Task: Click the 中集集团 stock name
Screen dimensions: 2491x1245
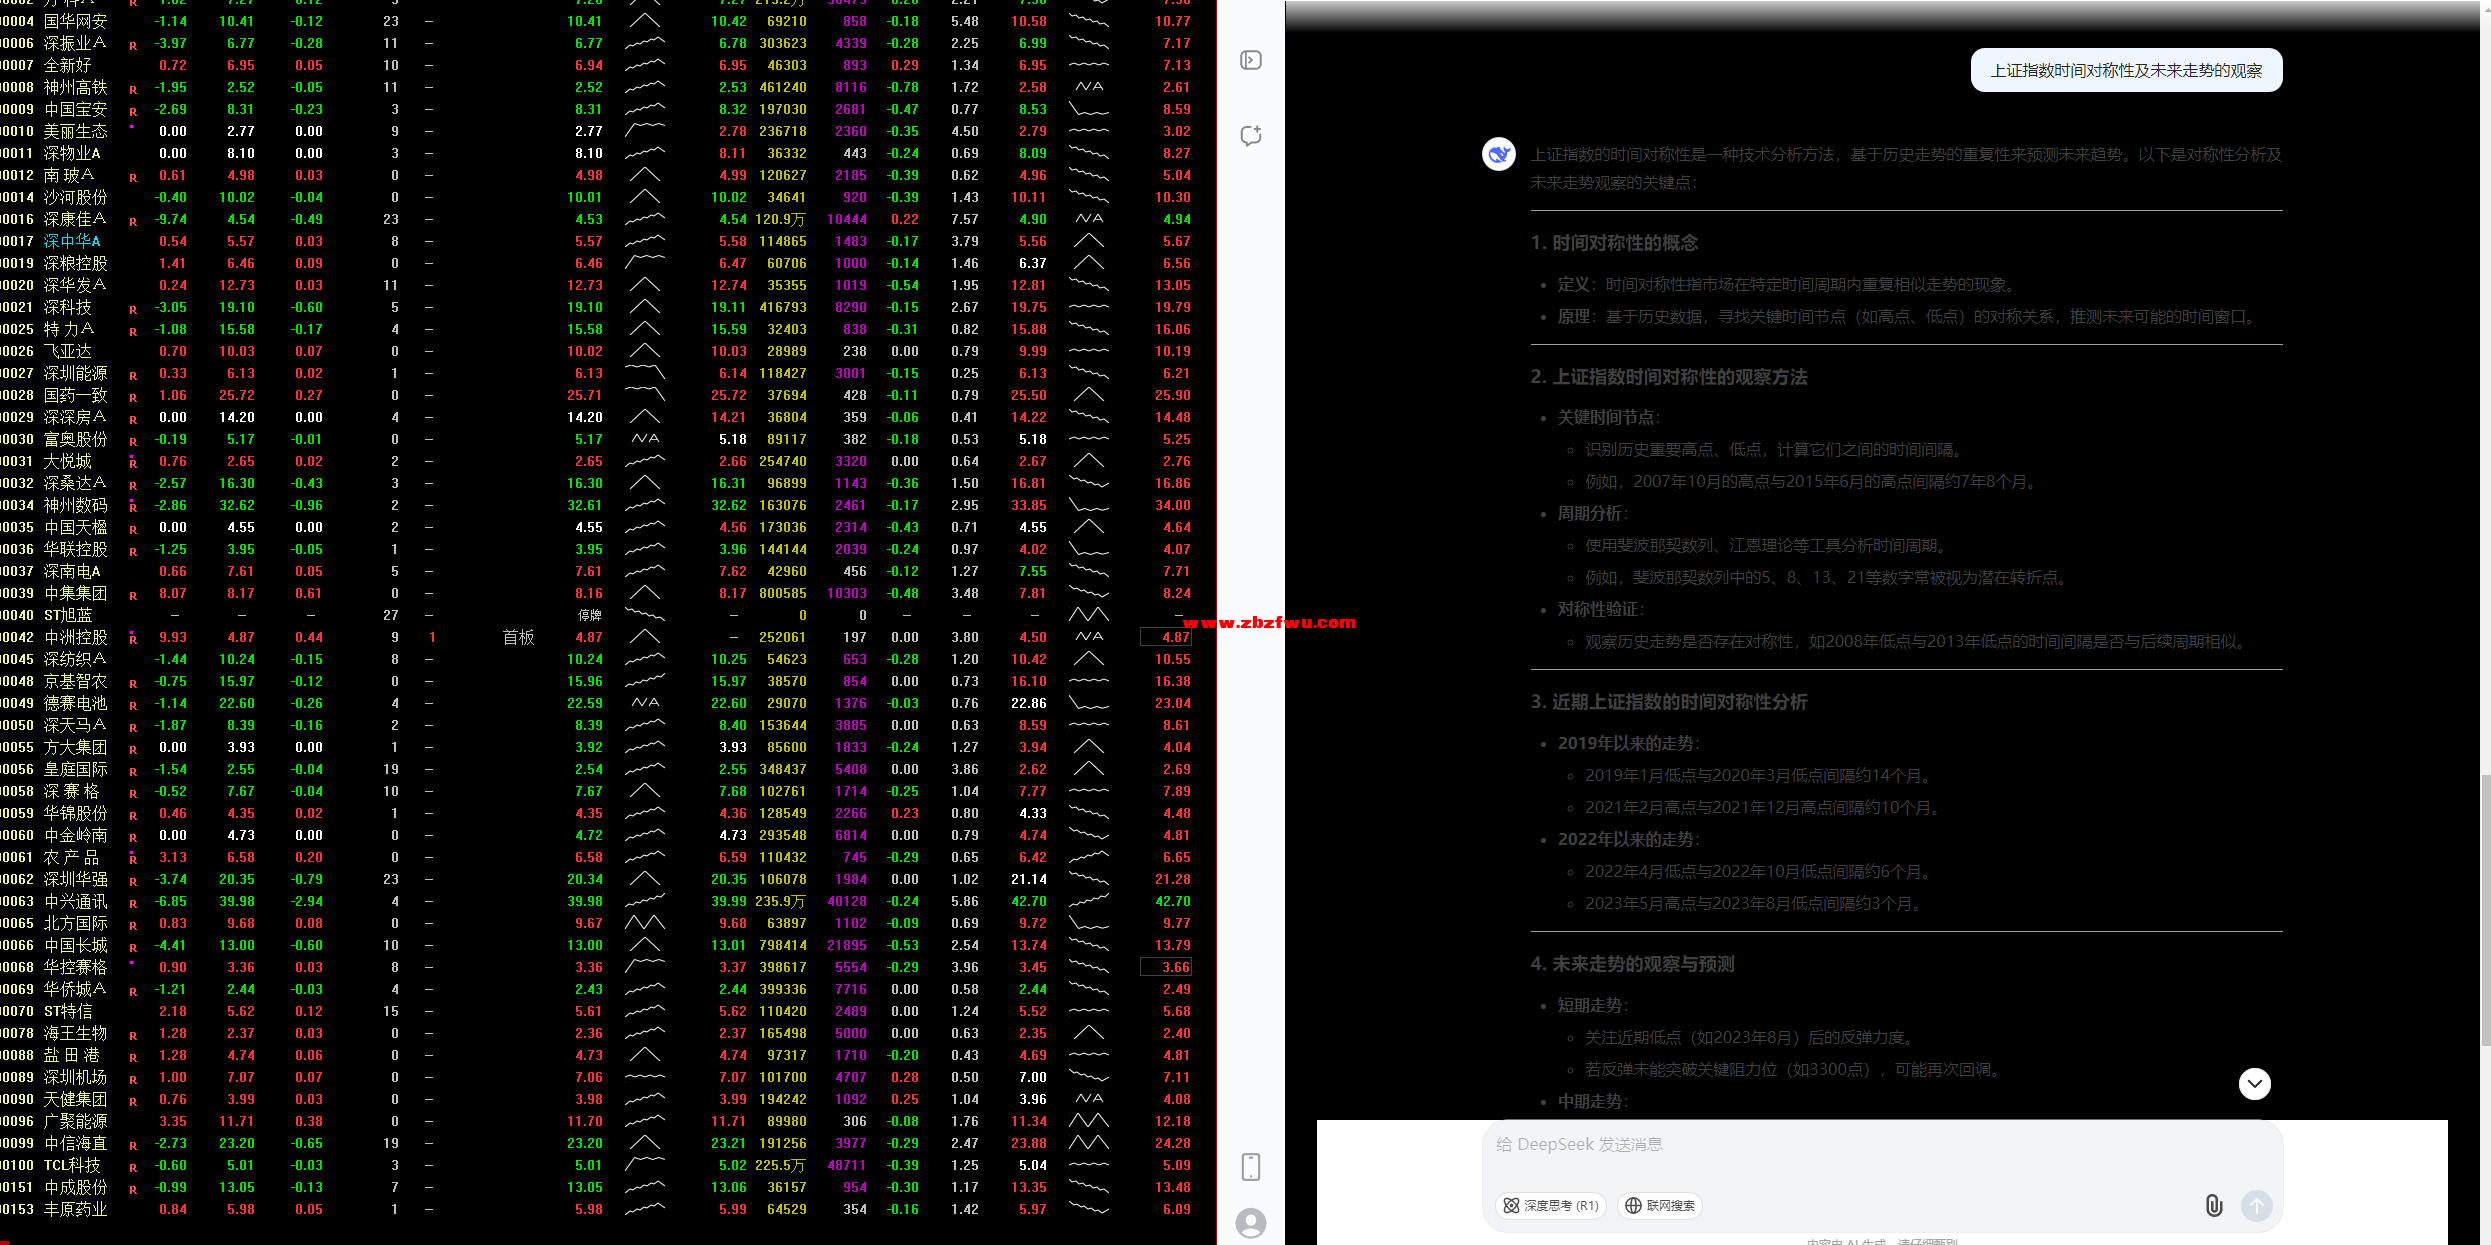Action: [x=75, y=593]
